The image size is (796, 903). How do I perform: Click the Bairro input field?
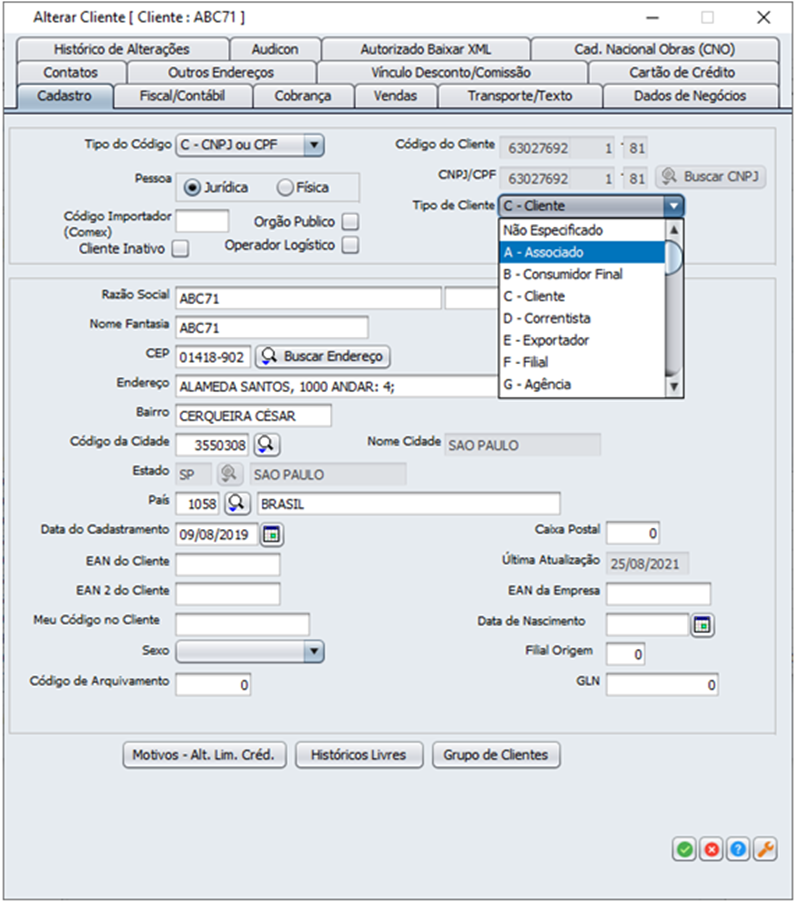[253, 416]
